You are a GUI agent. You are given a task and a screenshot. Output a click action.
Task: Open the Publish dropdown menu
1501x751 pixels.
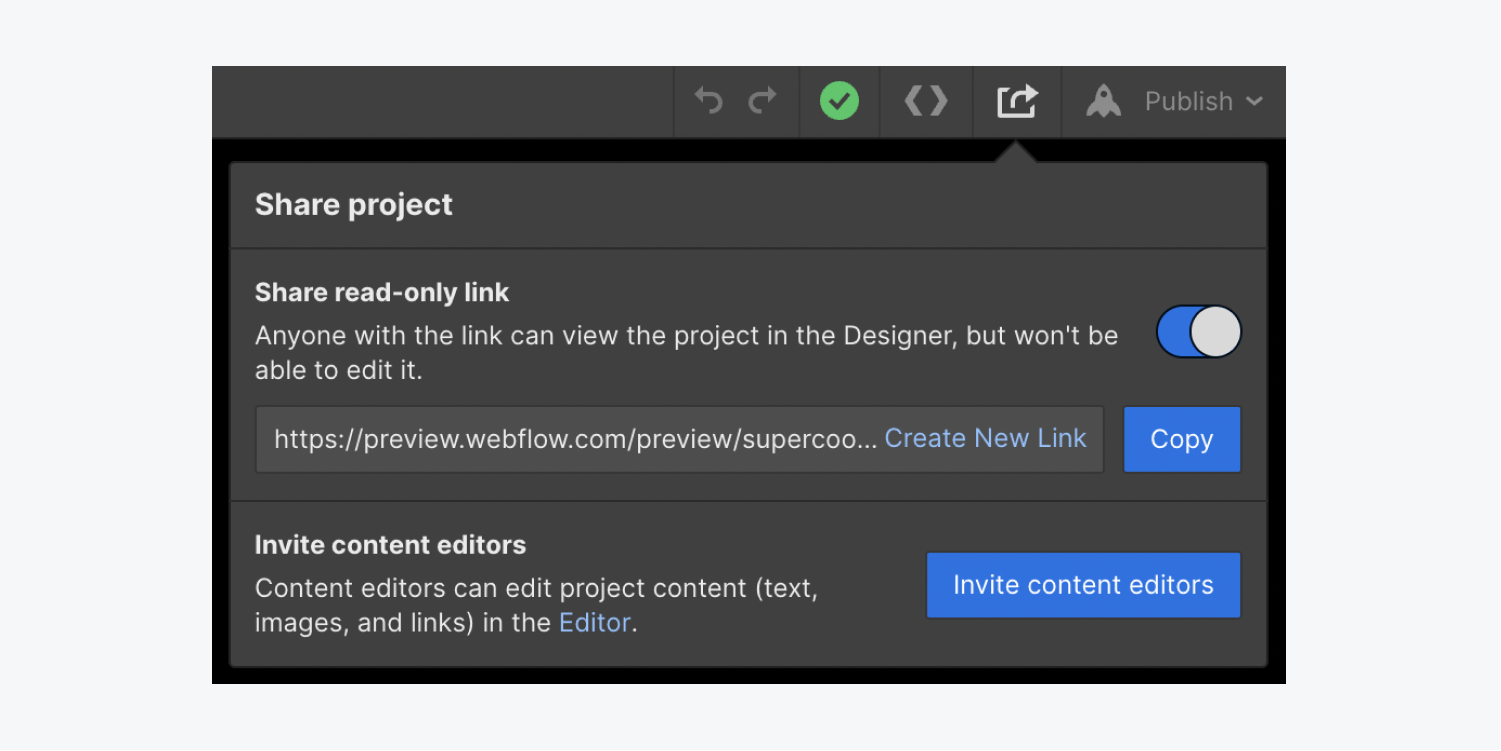pos(1204,101)
